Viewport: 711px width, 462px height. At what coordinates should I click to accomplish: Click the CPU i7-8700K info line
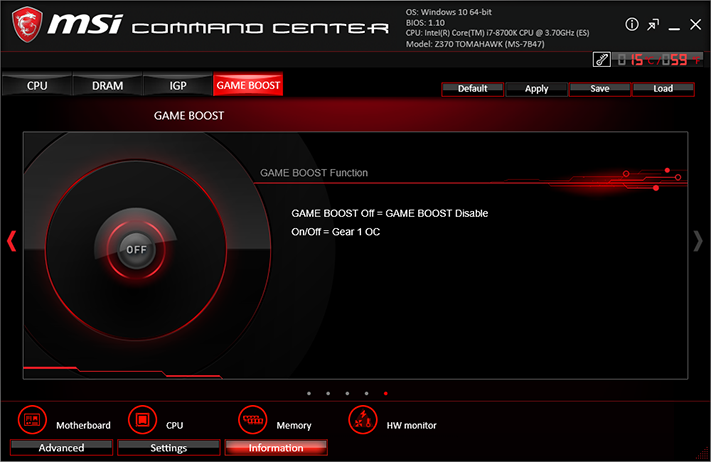coord(497,33)
